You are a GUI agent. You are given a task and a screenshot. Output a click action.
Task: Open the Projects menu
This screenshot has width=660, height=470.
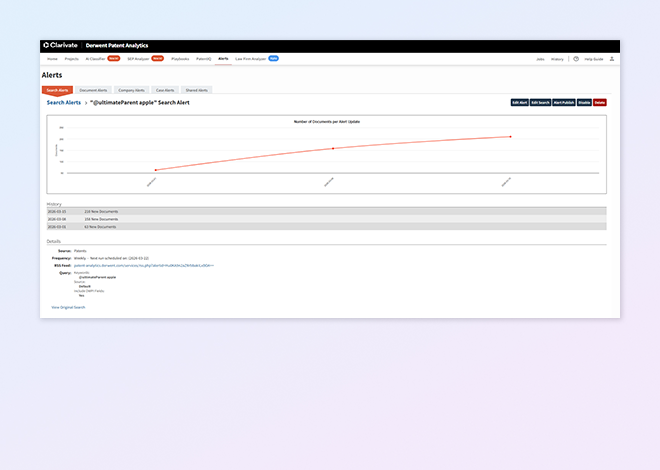tap(72, 59)
